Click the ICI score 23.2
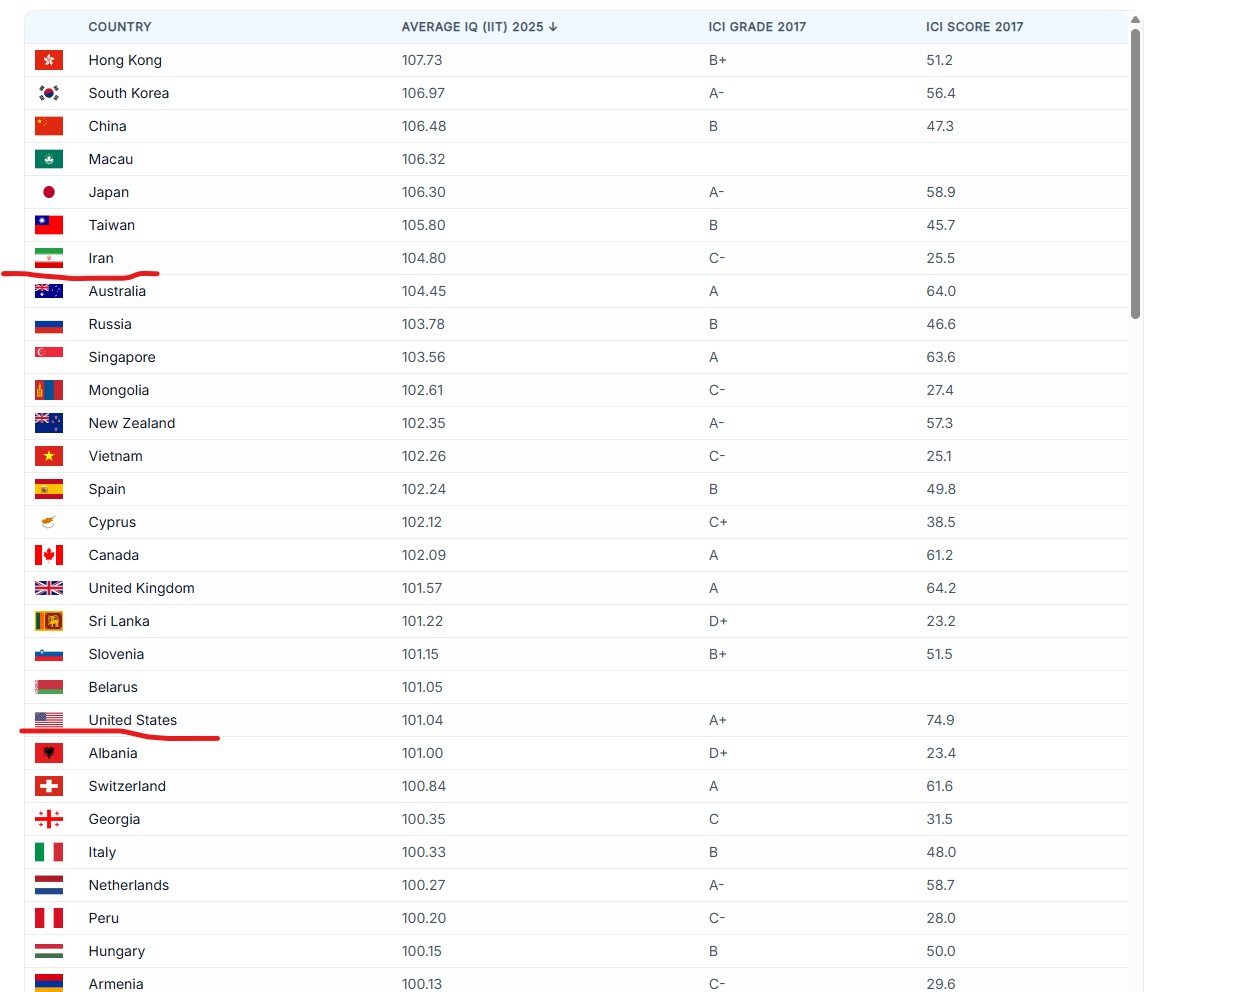 pos(941,621)
